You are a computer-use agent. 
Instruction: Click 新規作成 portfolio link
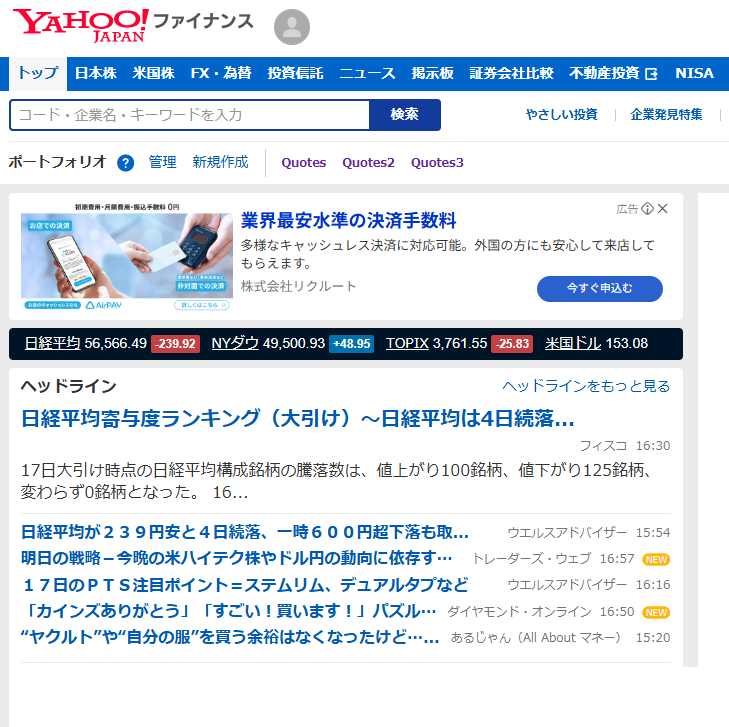220,162
